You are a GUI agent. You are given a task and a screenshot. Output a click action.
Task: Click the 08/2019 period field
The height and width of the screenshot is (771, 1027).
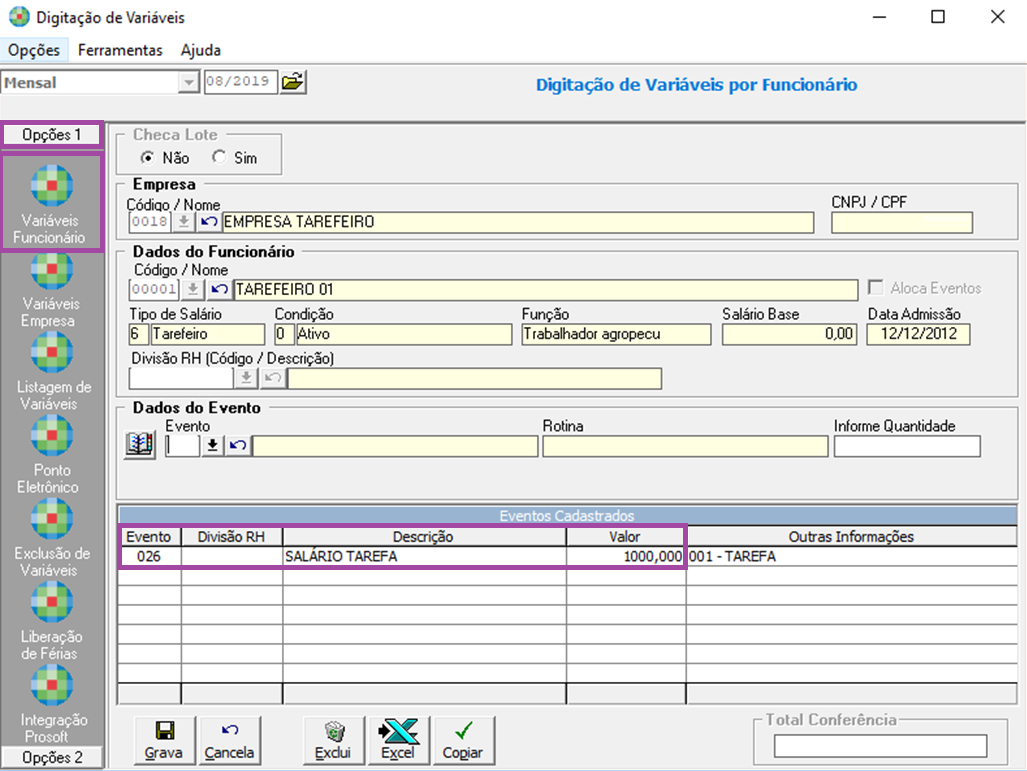tap(240, 82)
